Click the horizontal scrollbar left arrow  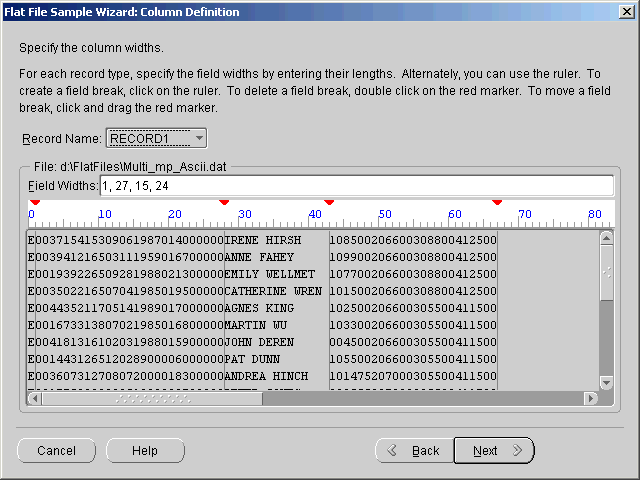[35, 398]
